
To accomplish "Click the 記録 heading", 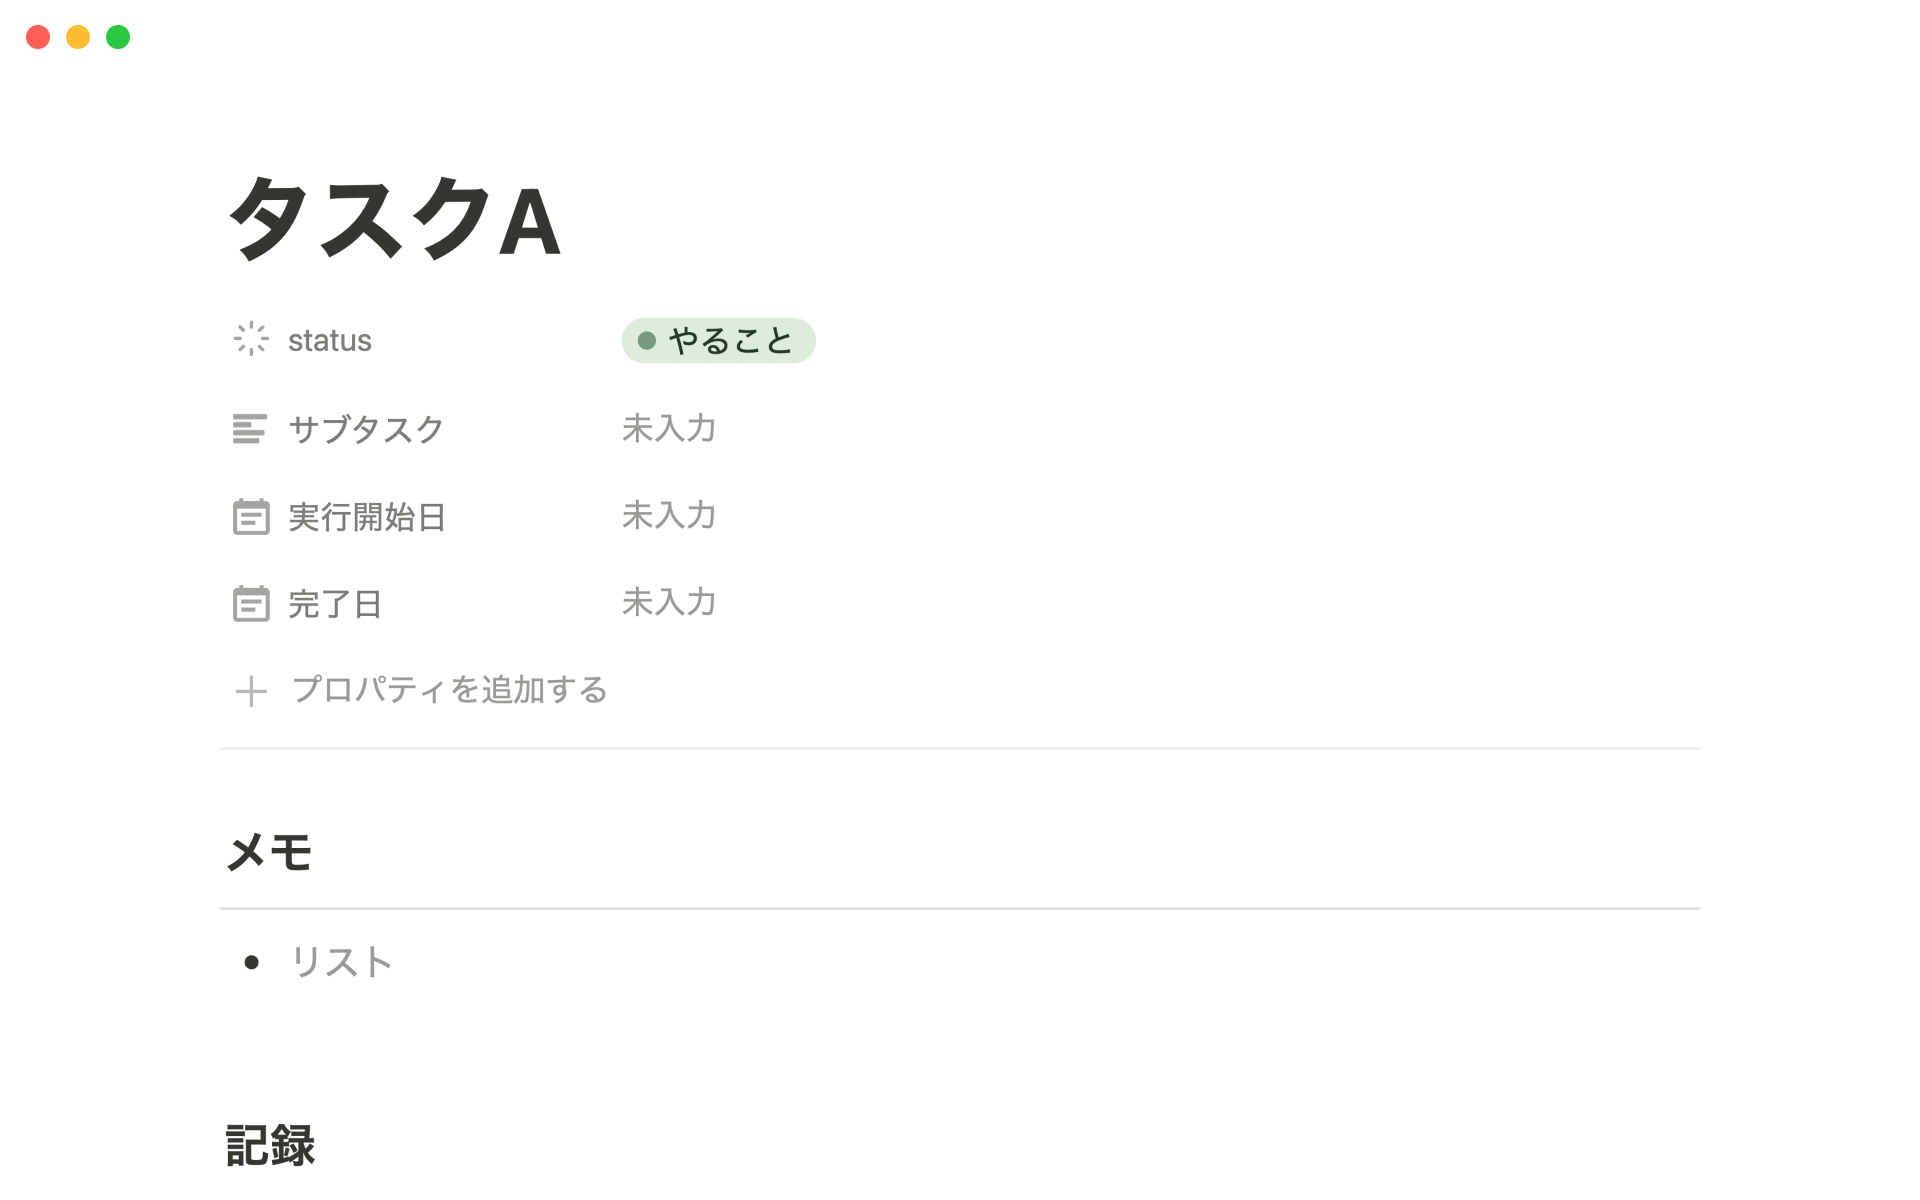I will point(270,1146).
